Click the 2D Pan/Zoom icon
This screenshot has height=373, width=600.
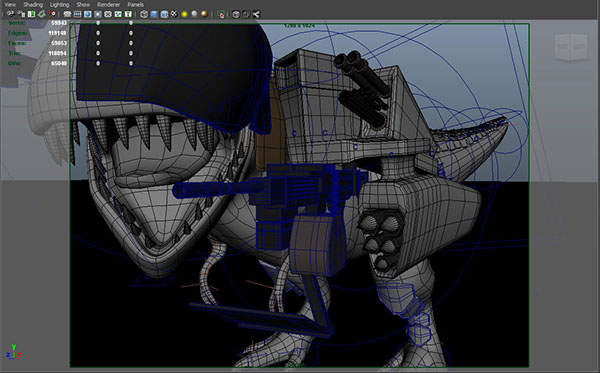pos(52,14)
